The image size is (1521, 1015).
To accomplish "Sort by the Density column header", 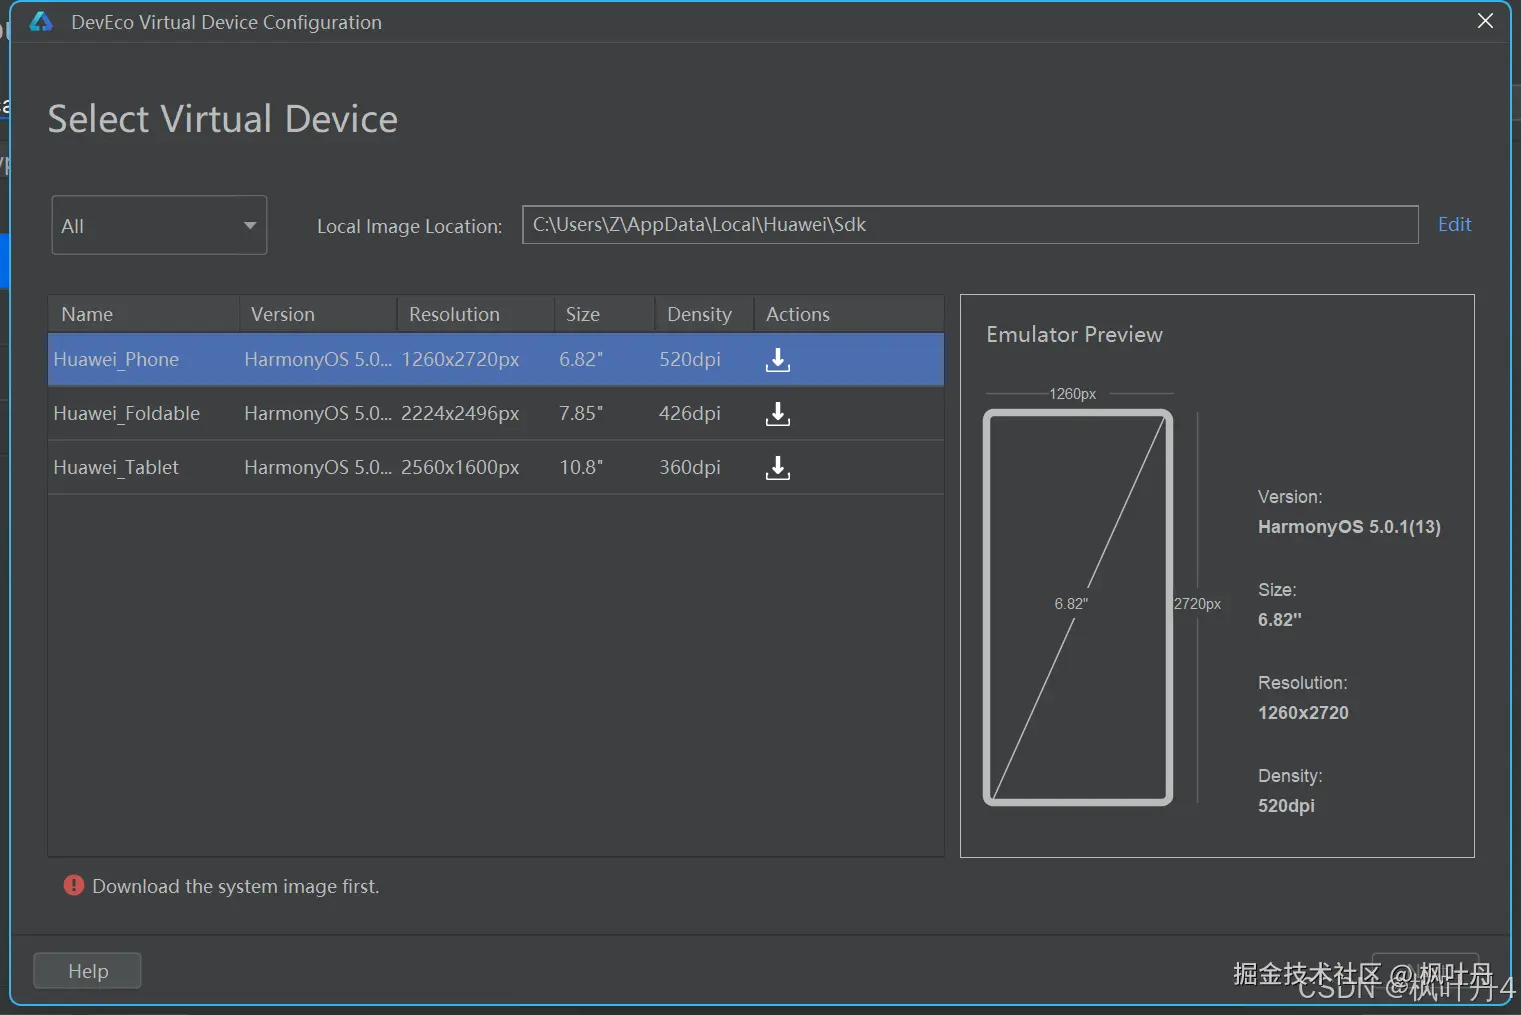I will (699, 314).
